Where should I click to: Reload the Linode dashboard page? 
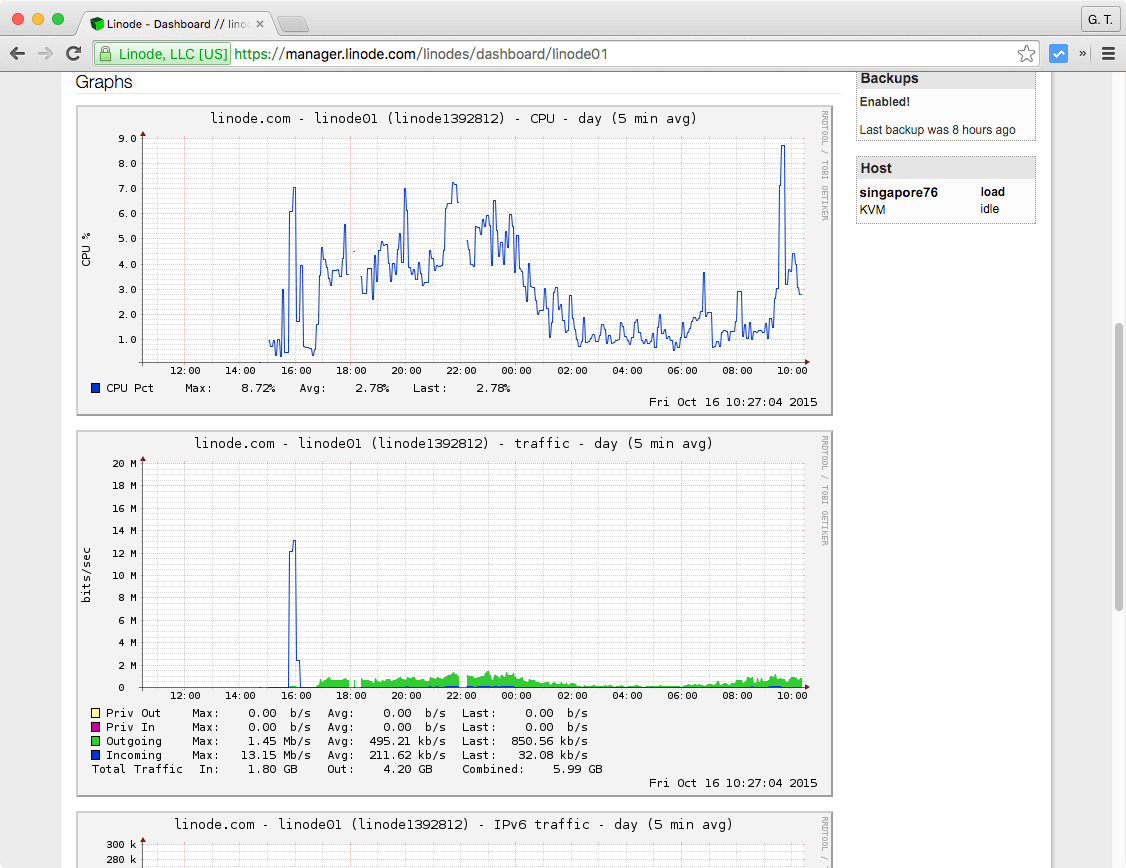pyautogui.click(x=73, y=53)
